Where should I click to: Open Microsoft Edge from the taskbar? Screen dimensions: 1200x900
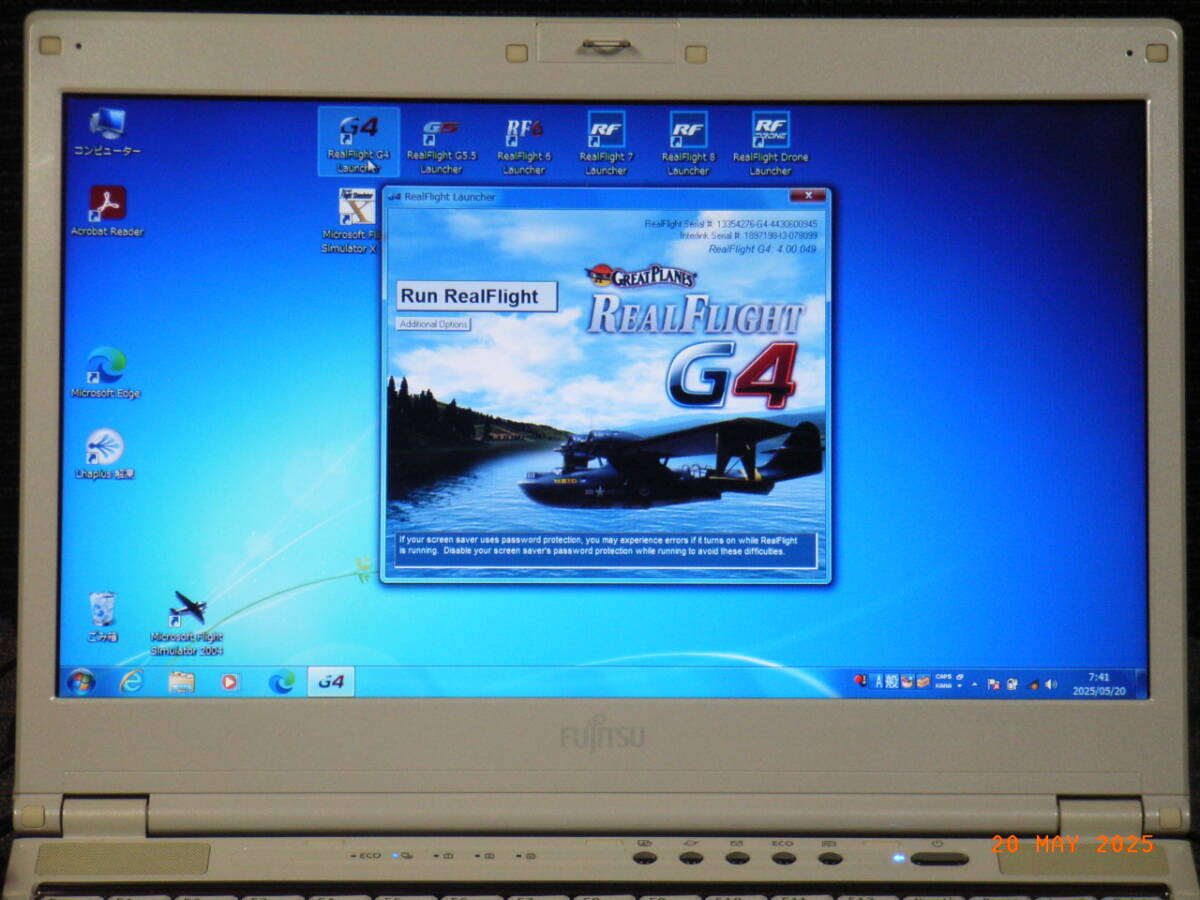click(x=281, y=682)
